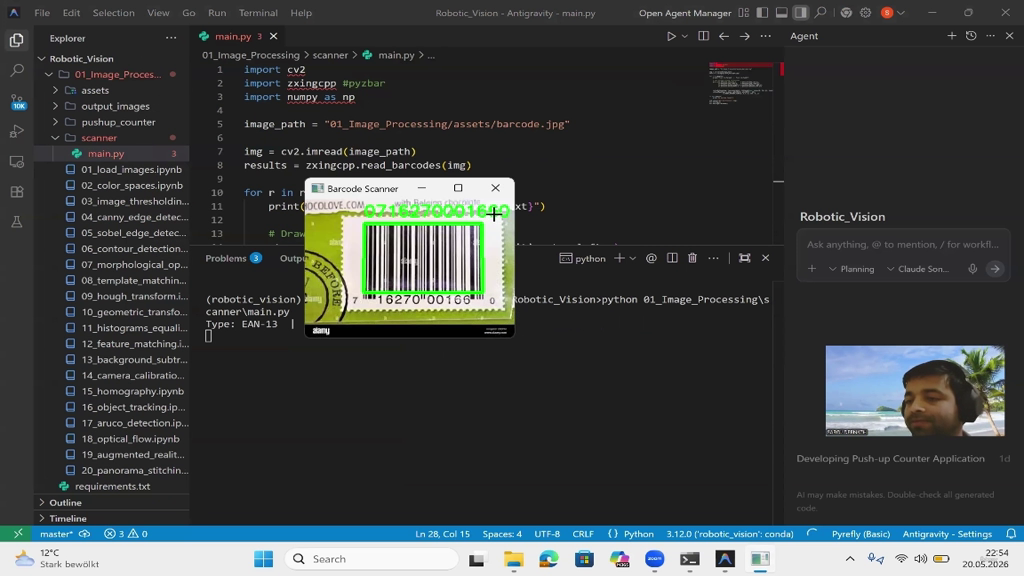Split the terminal panel

click(x=672, y=258)
